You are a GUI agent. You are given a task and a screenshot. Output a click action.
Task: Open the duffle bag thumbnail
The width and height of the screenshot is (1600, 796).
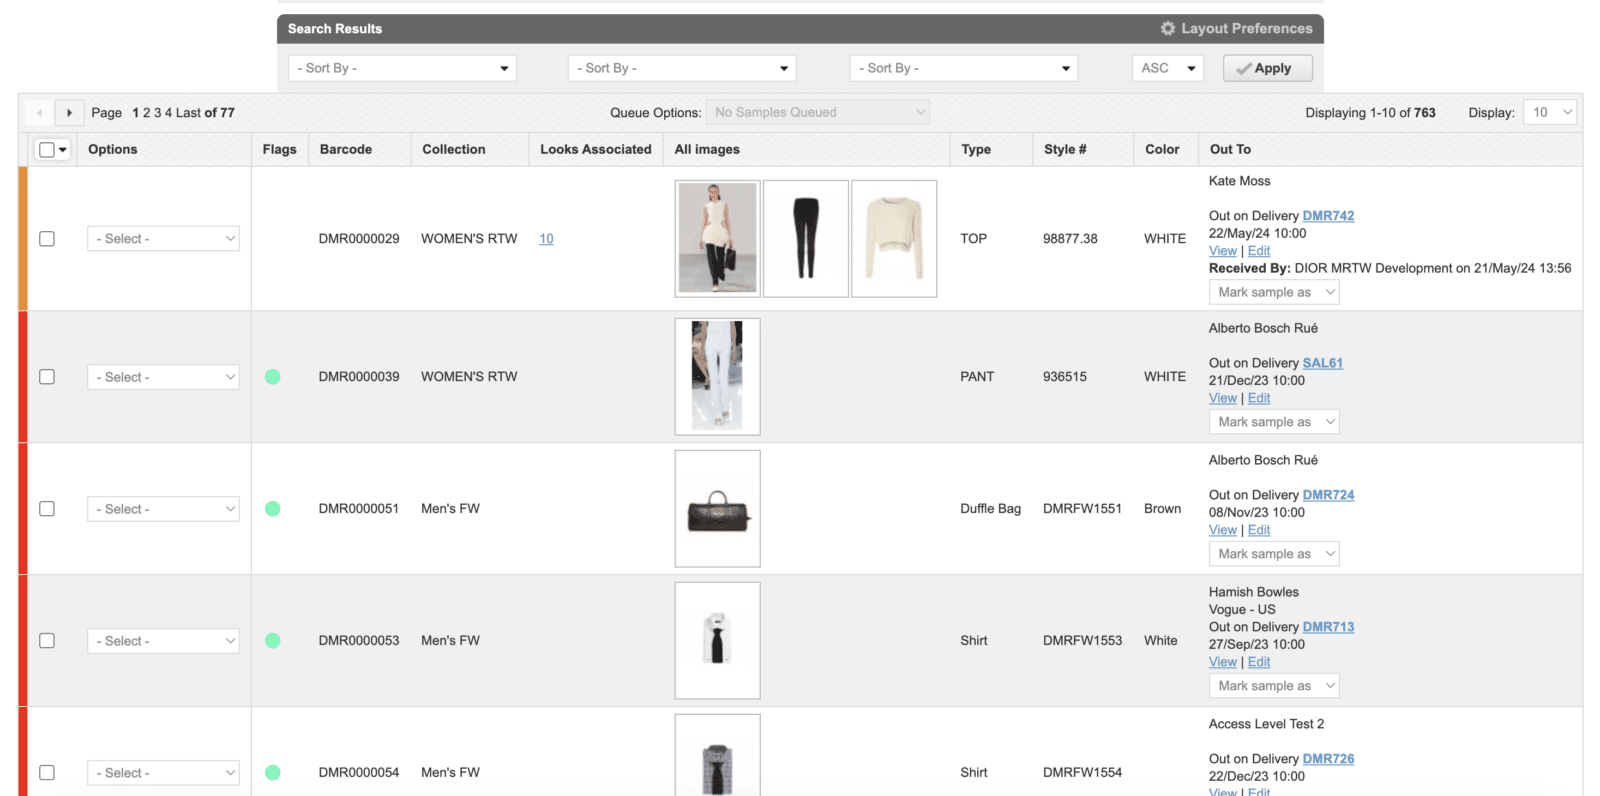717,509
